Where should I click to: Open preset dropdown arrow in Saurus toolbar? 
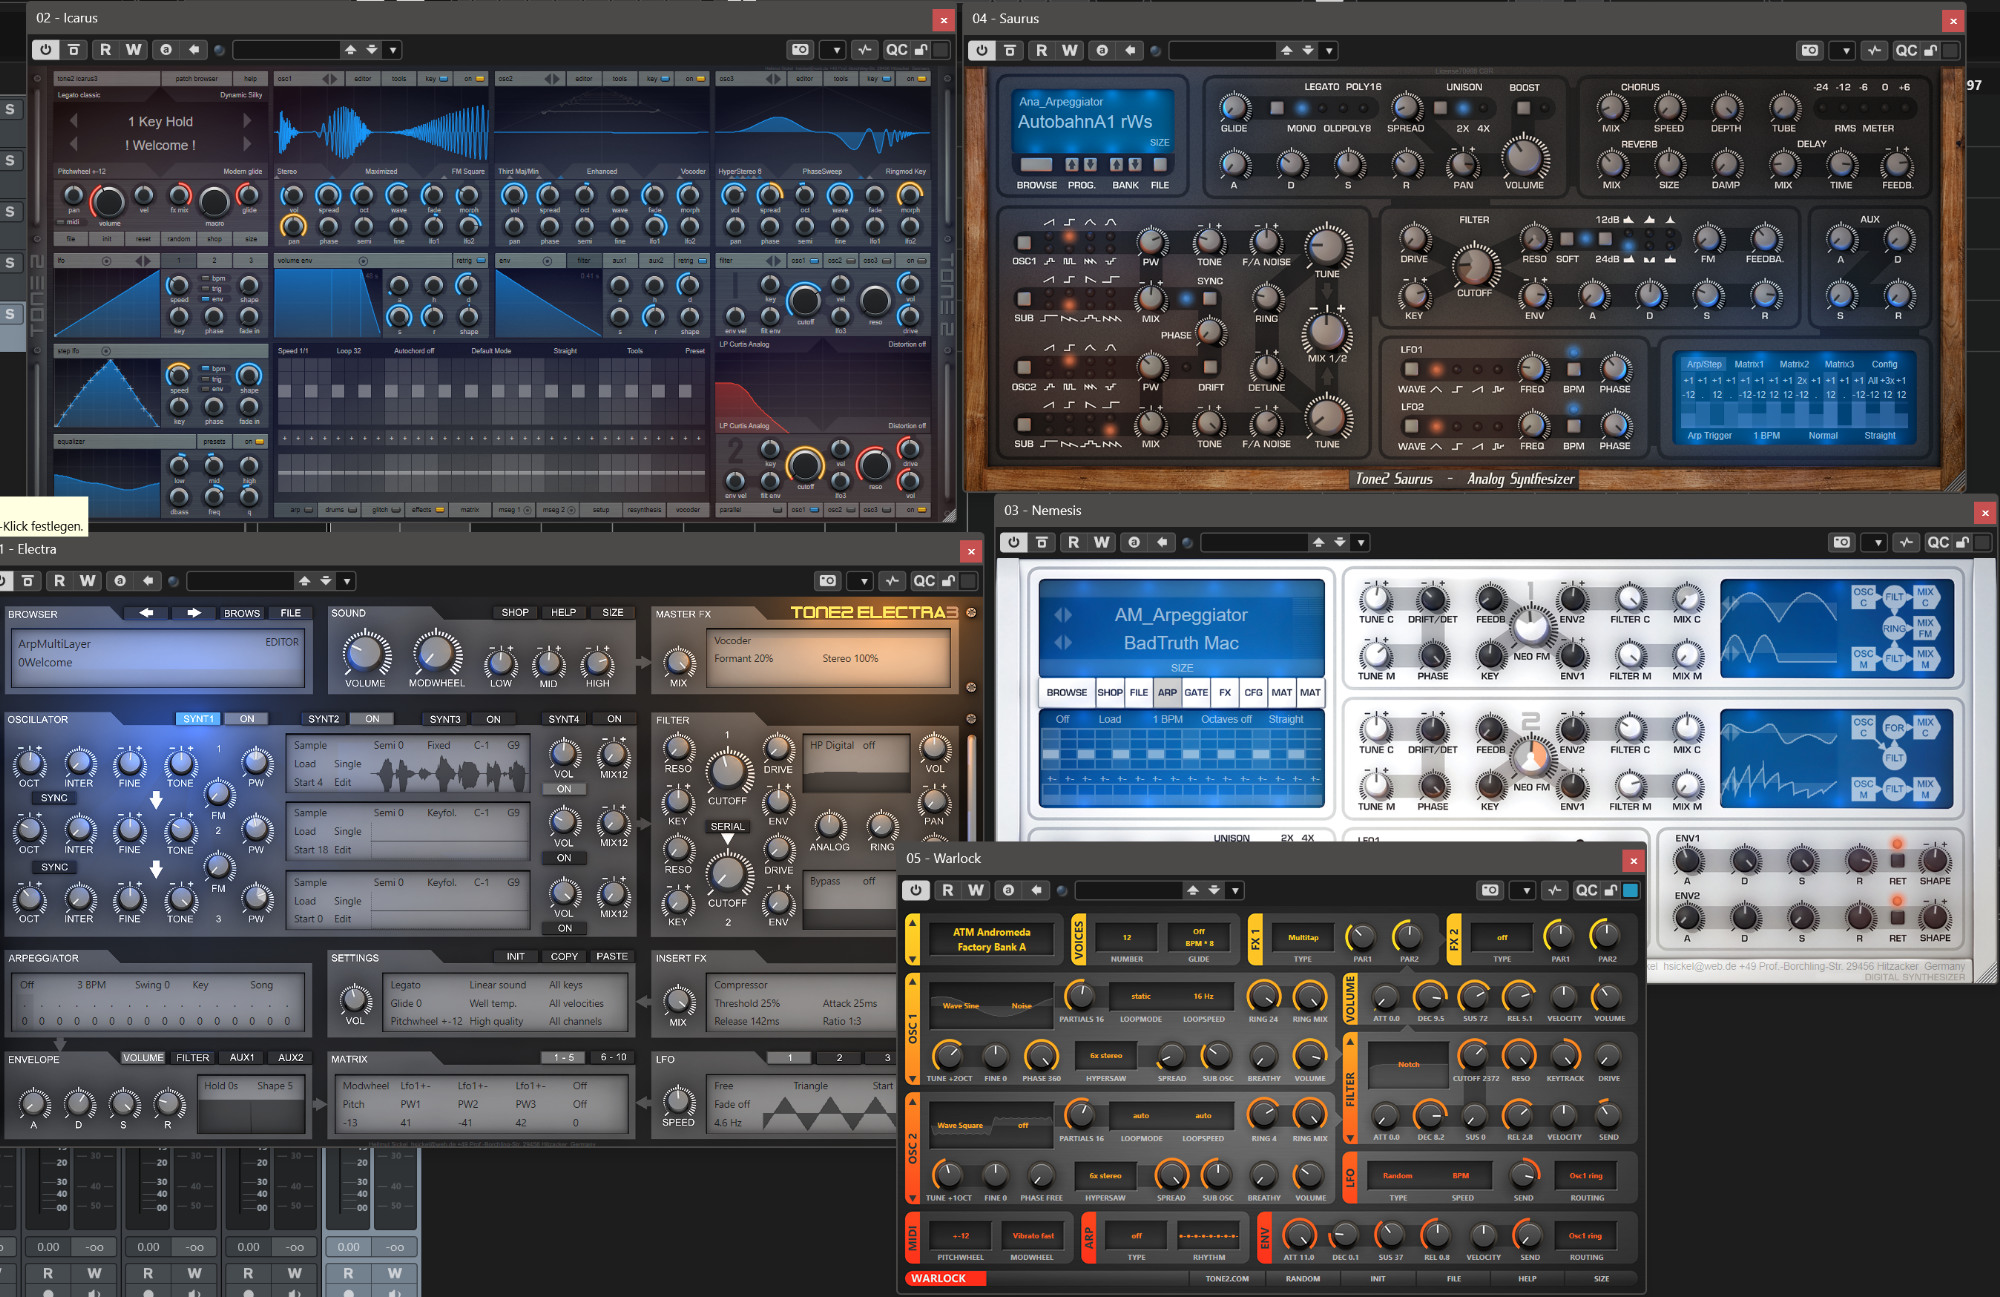(x=1329, y=50)
